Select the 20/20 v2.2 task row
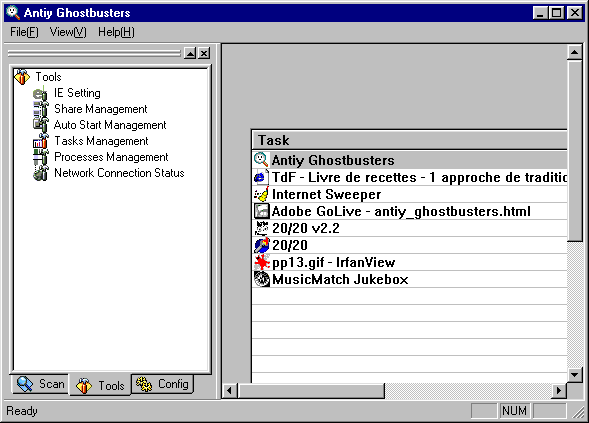The height and width of the screenshot is (423, 589). point(409,228)
